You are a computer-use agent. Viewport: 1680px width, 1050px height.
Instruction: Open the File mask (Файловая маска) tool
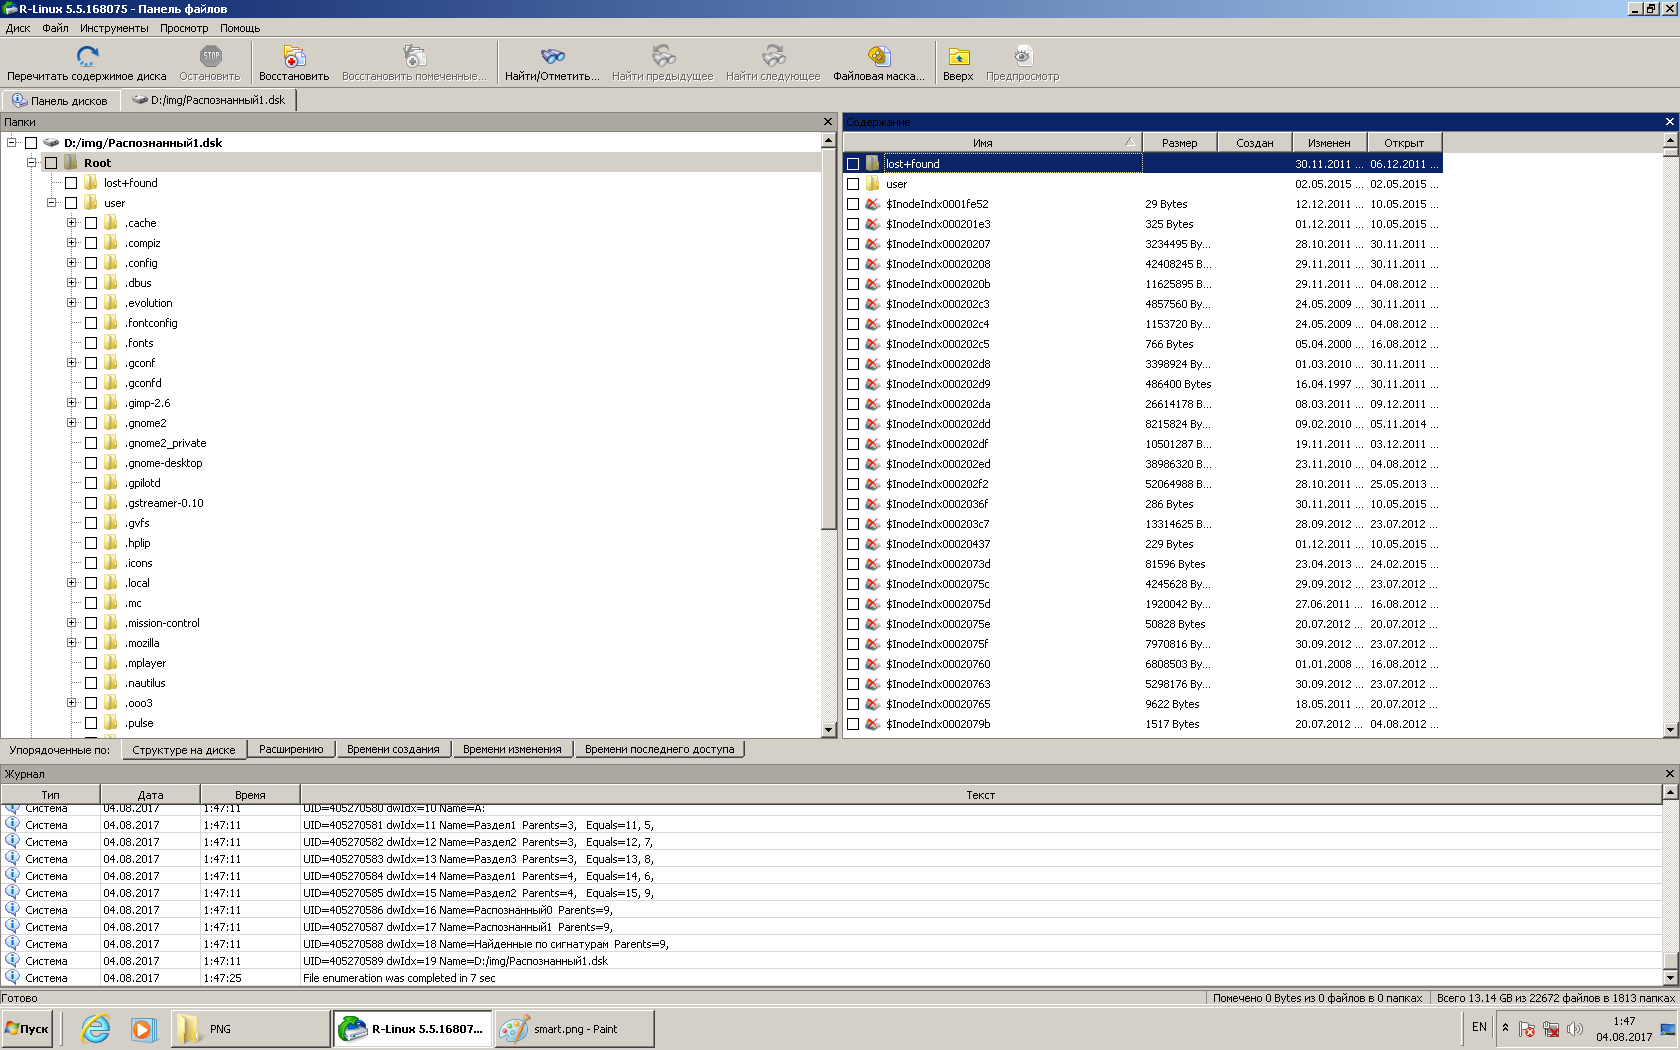pos(878,56)
